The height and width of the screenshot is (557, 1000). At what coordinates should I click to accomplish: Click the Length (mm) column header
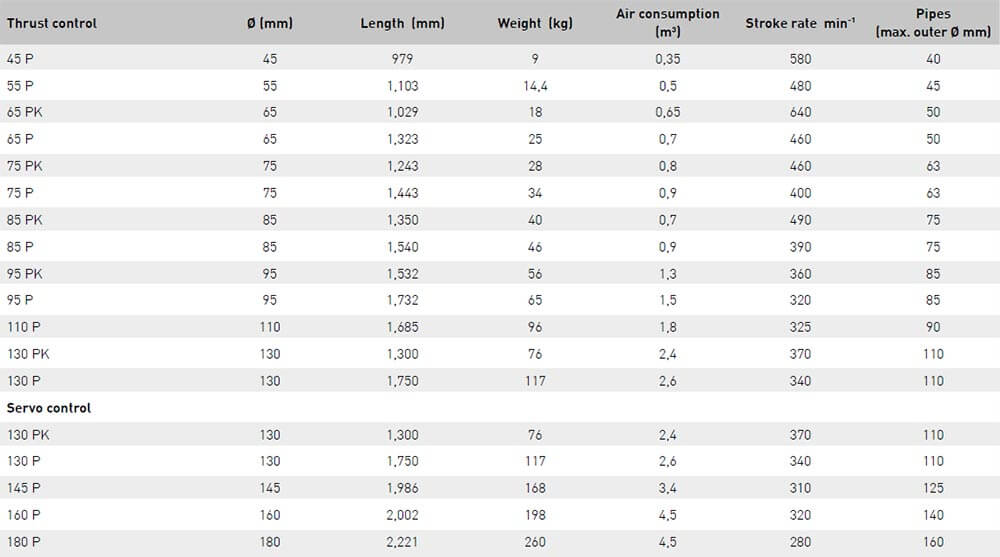pos(402,23)
